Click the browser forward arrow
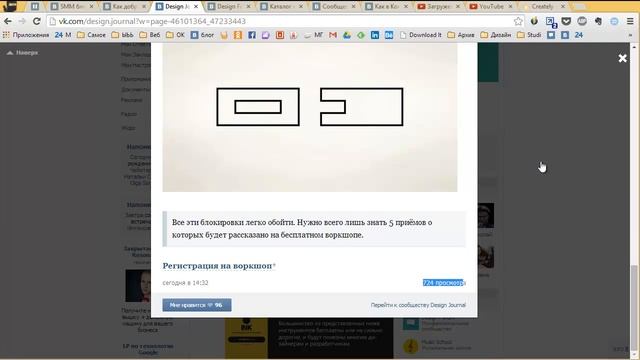 22,21
